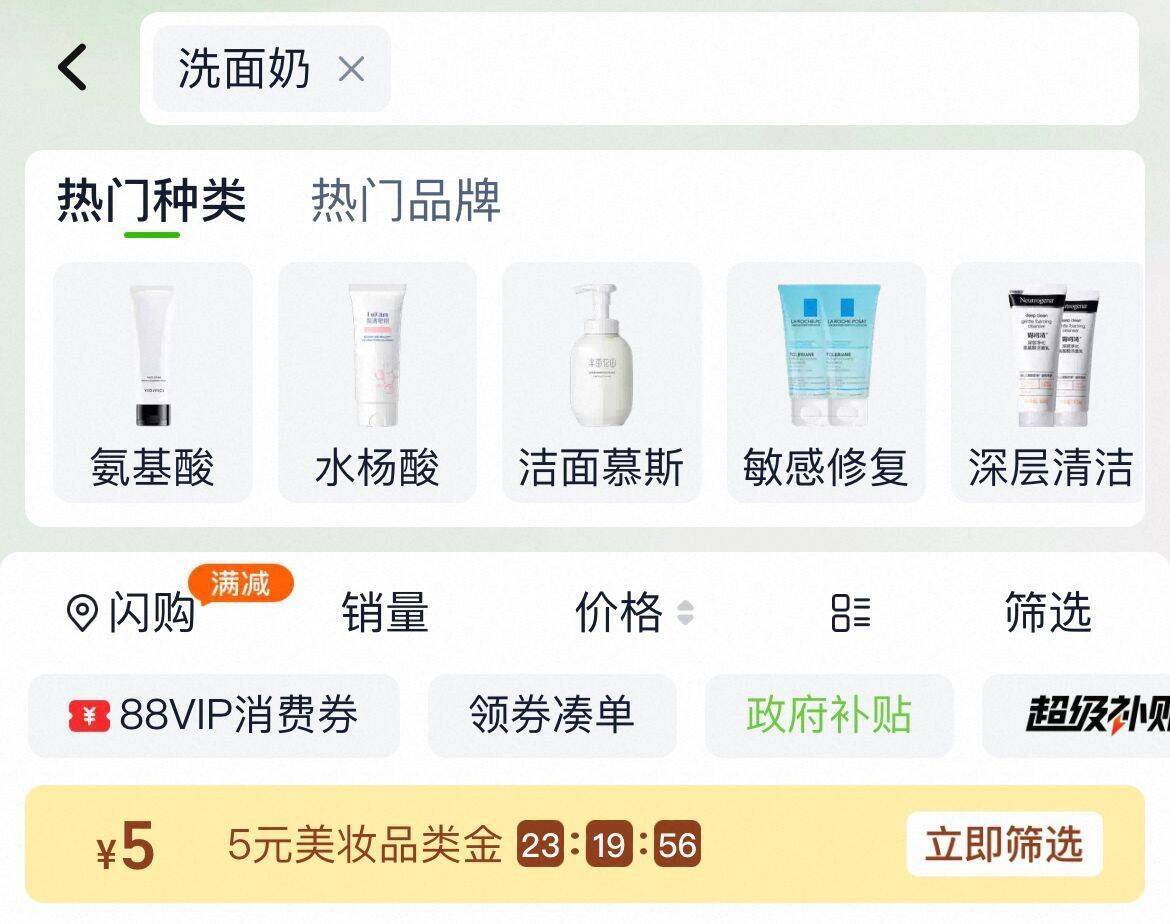Select the 深层清洁 Neutrogena category
This screenshot has width=1170, height=924.
pos(1048,382)
